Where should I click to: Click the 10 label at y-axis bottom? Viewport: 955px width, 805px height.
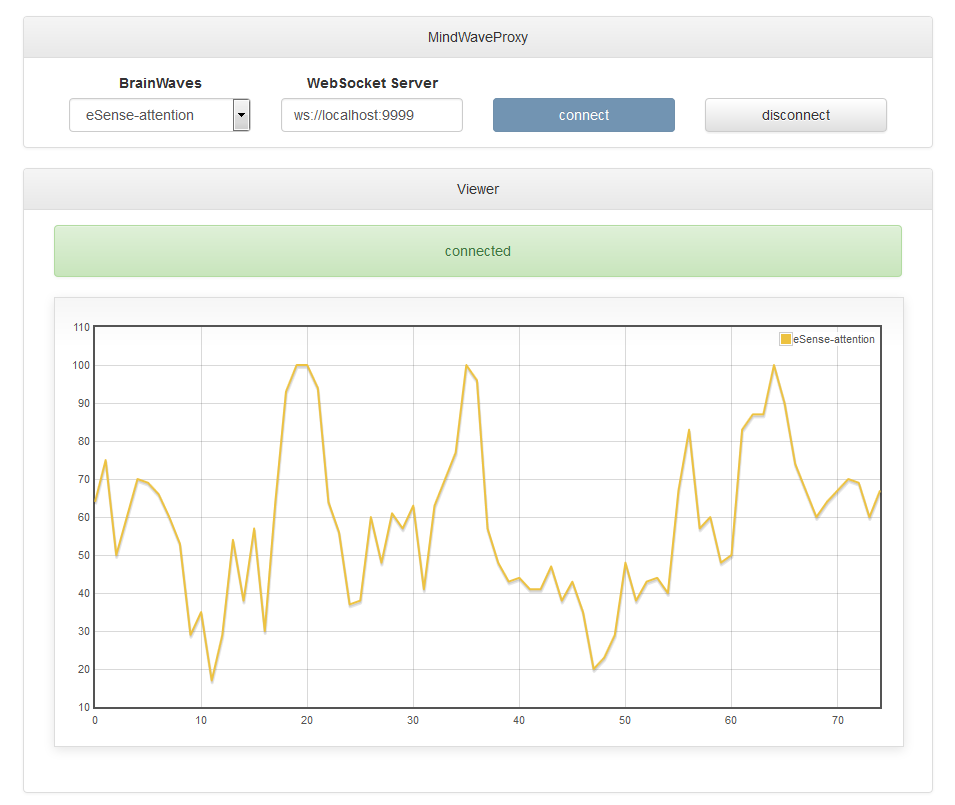84,708
